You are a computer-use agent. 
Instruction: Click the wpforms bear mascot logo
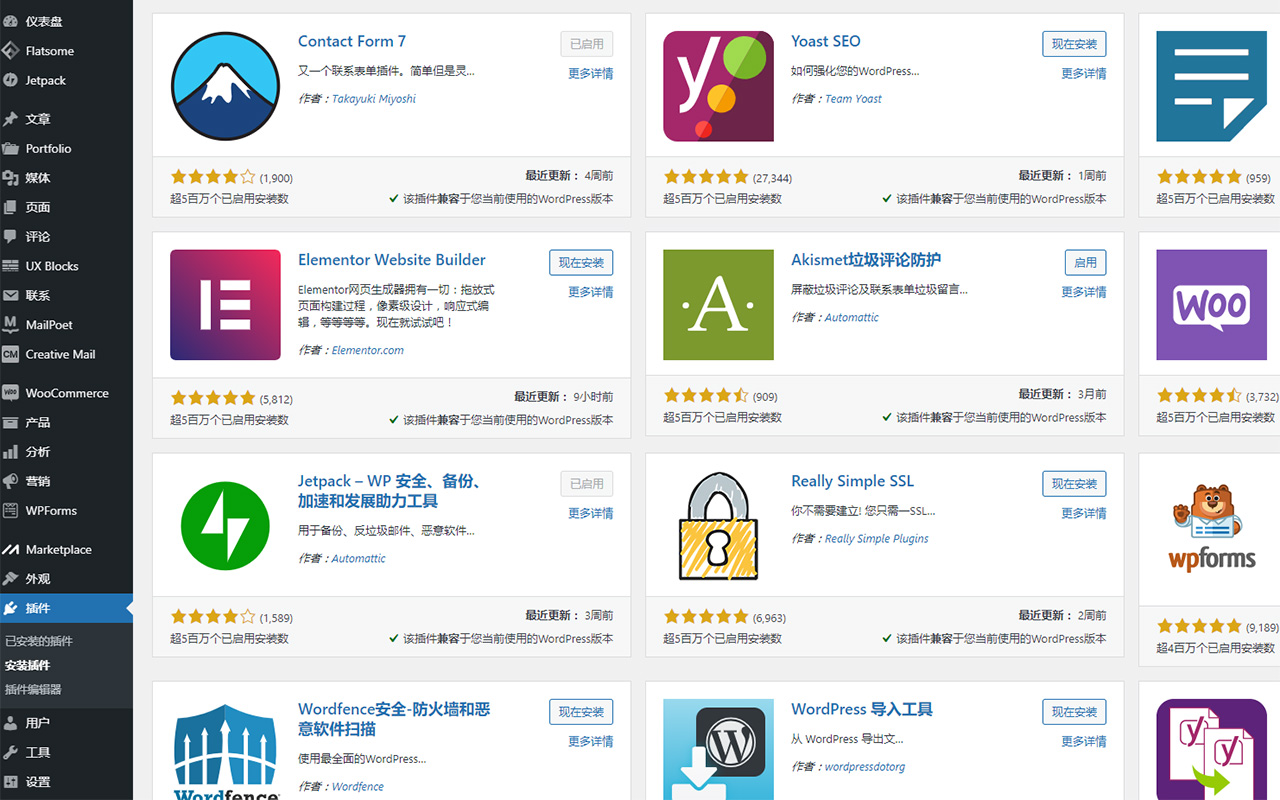pos(1211,526)
